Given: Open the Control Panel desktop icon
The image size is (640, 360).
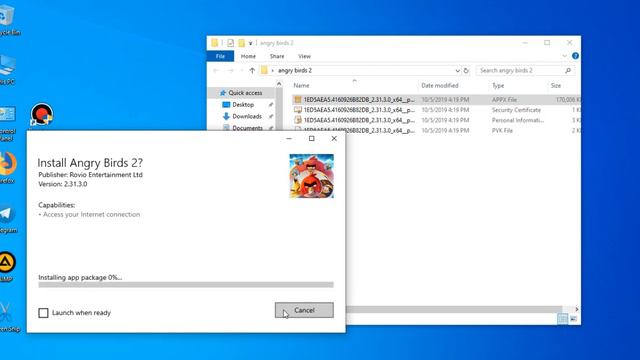Looking at the screenshot, I should pyautogui.click(x=7, y=124).
